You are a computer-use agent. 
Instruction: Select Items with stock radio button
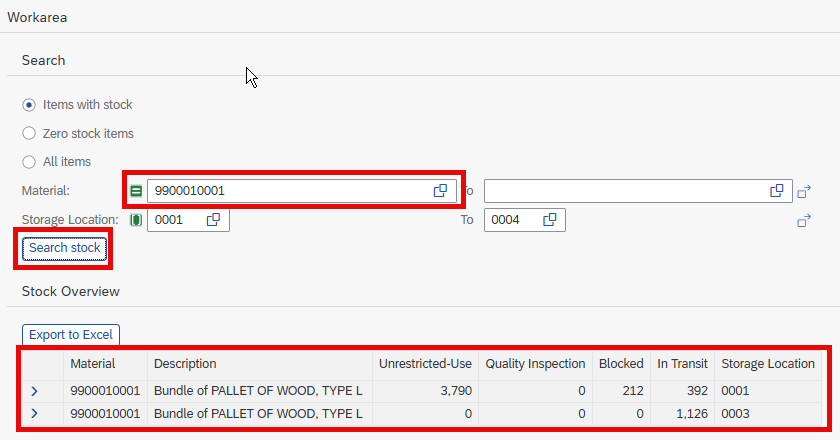[x=29, y=105]
